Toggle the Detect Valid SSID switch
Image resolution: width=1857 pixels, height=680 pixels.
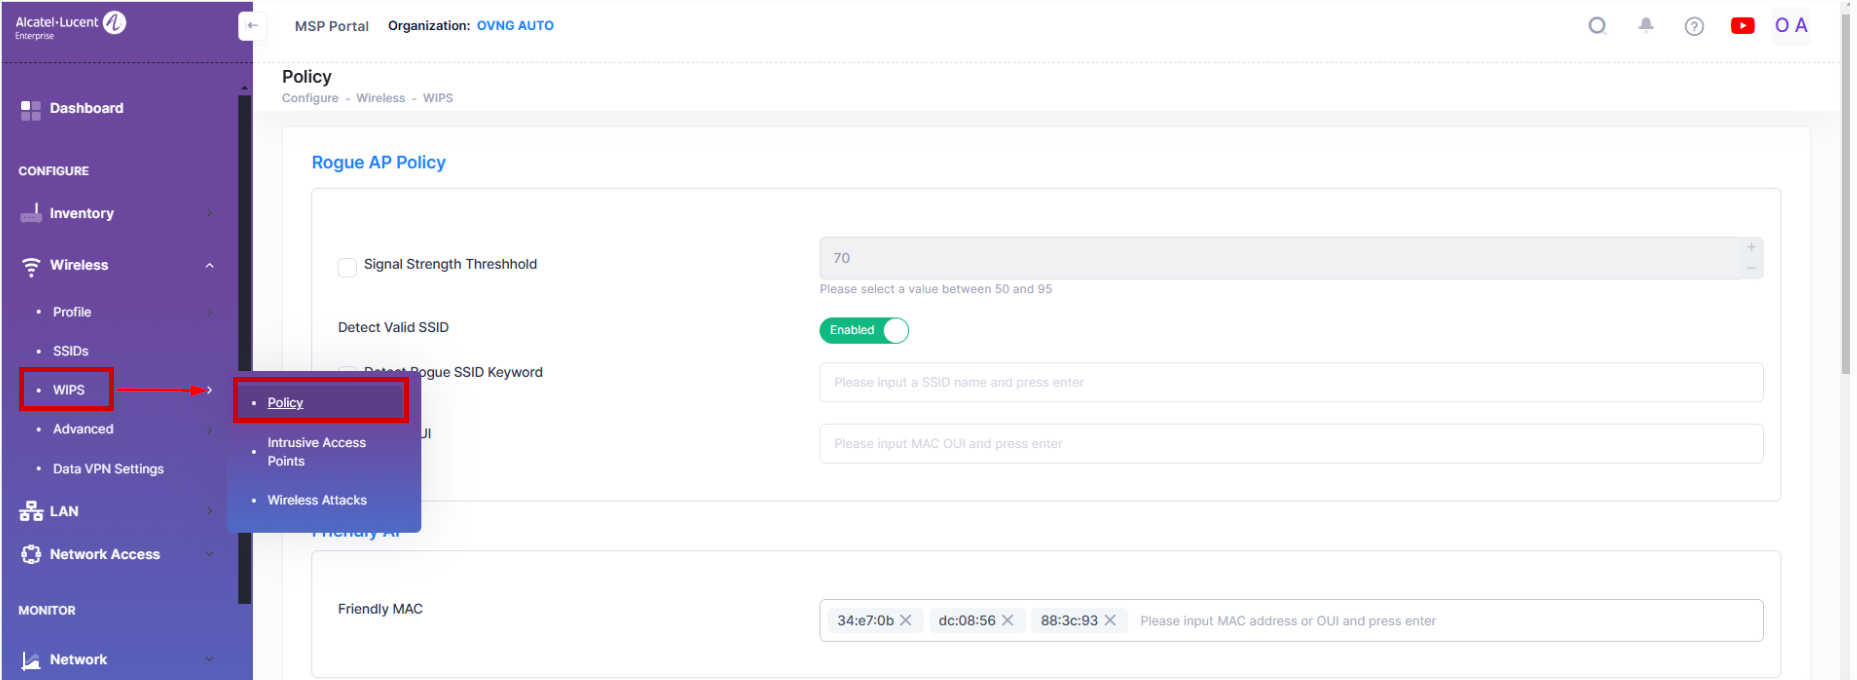864,330
